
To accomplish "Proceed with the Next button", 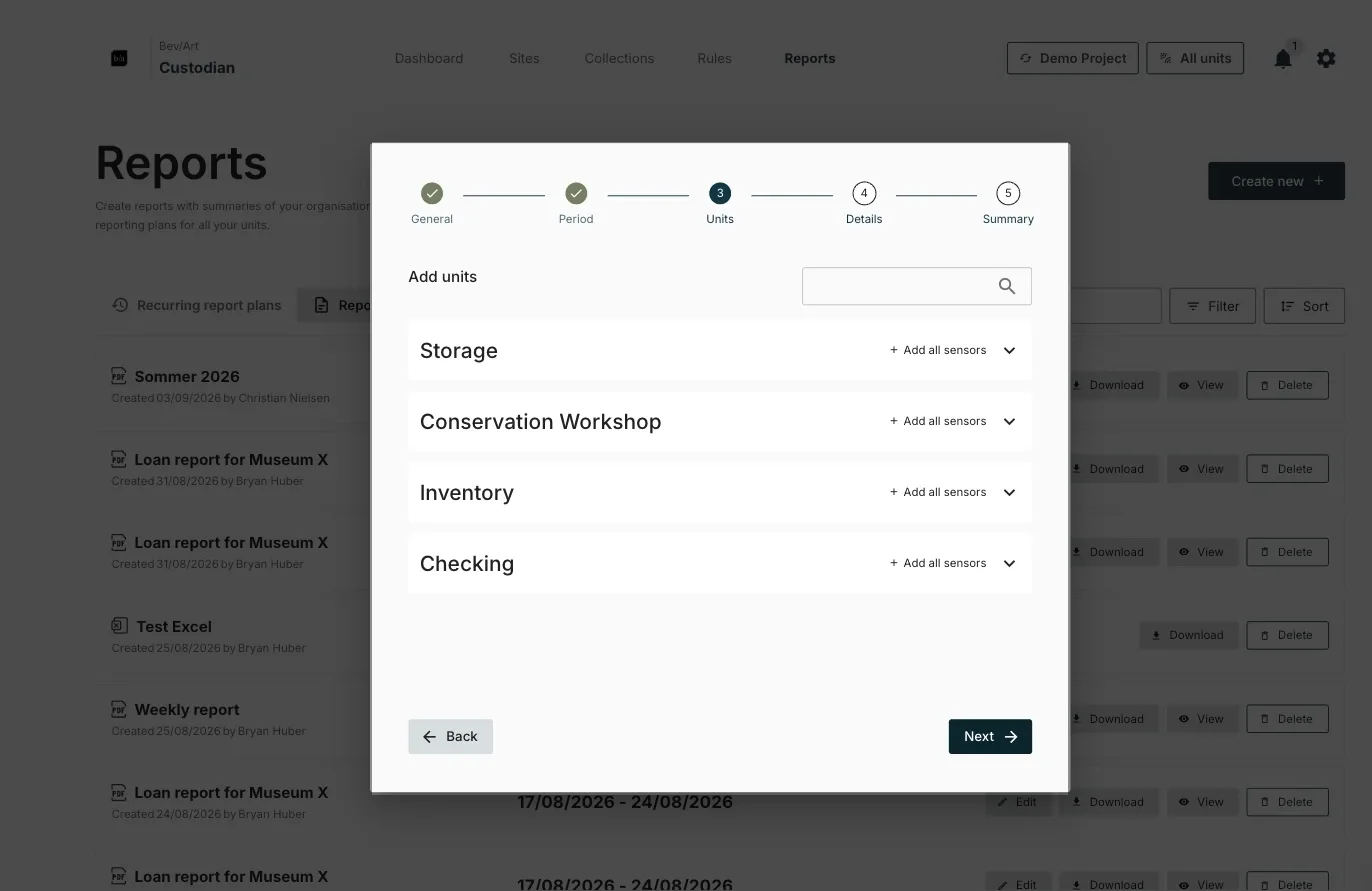I will pyautogui.click(x=990, y=737).
